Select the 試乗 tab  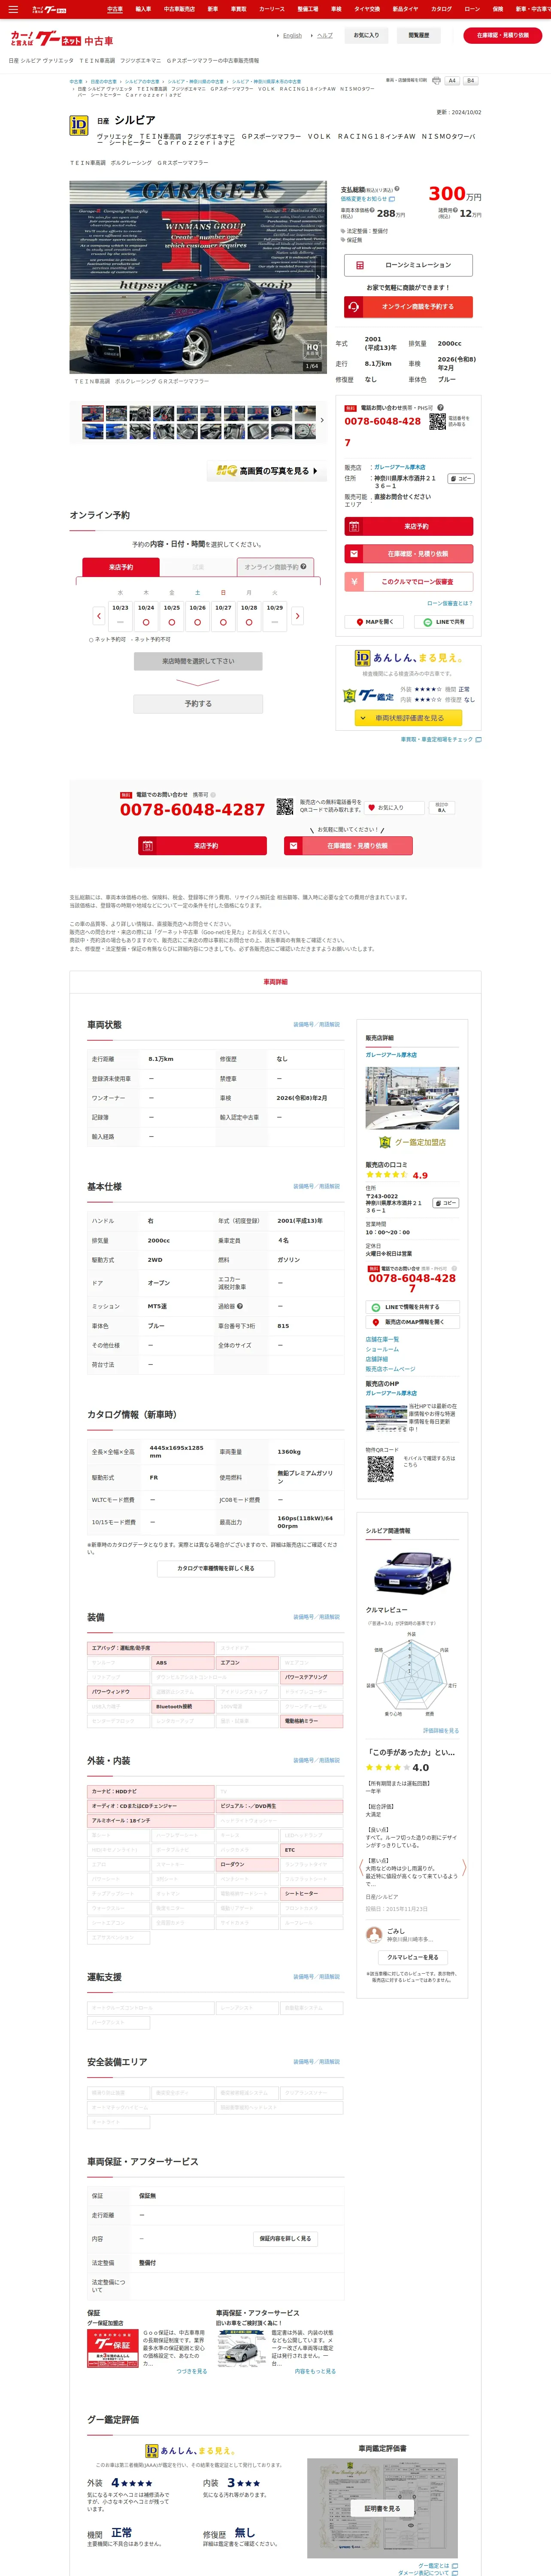click(198, 567)
